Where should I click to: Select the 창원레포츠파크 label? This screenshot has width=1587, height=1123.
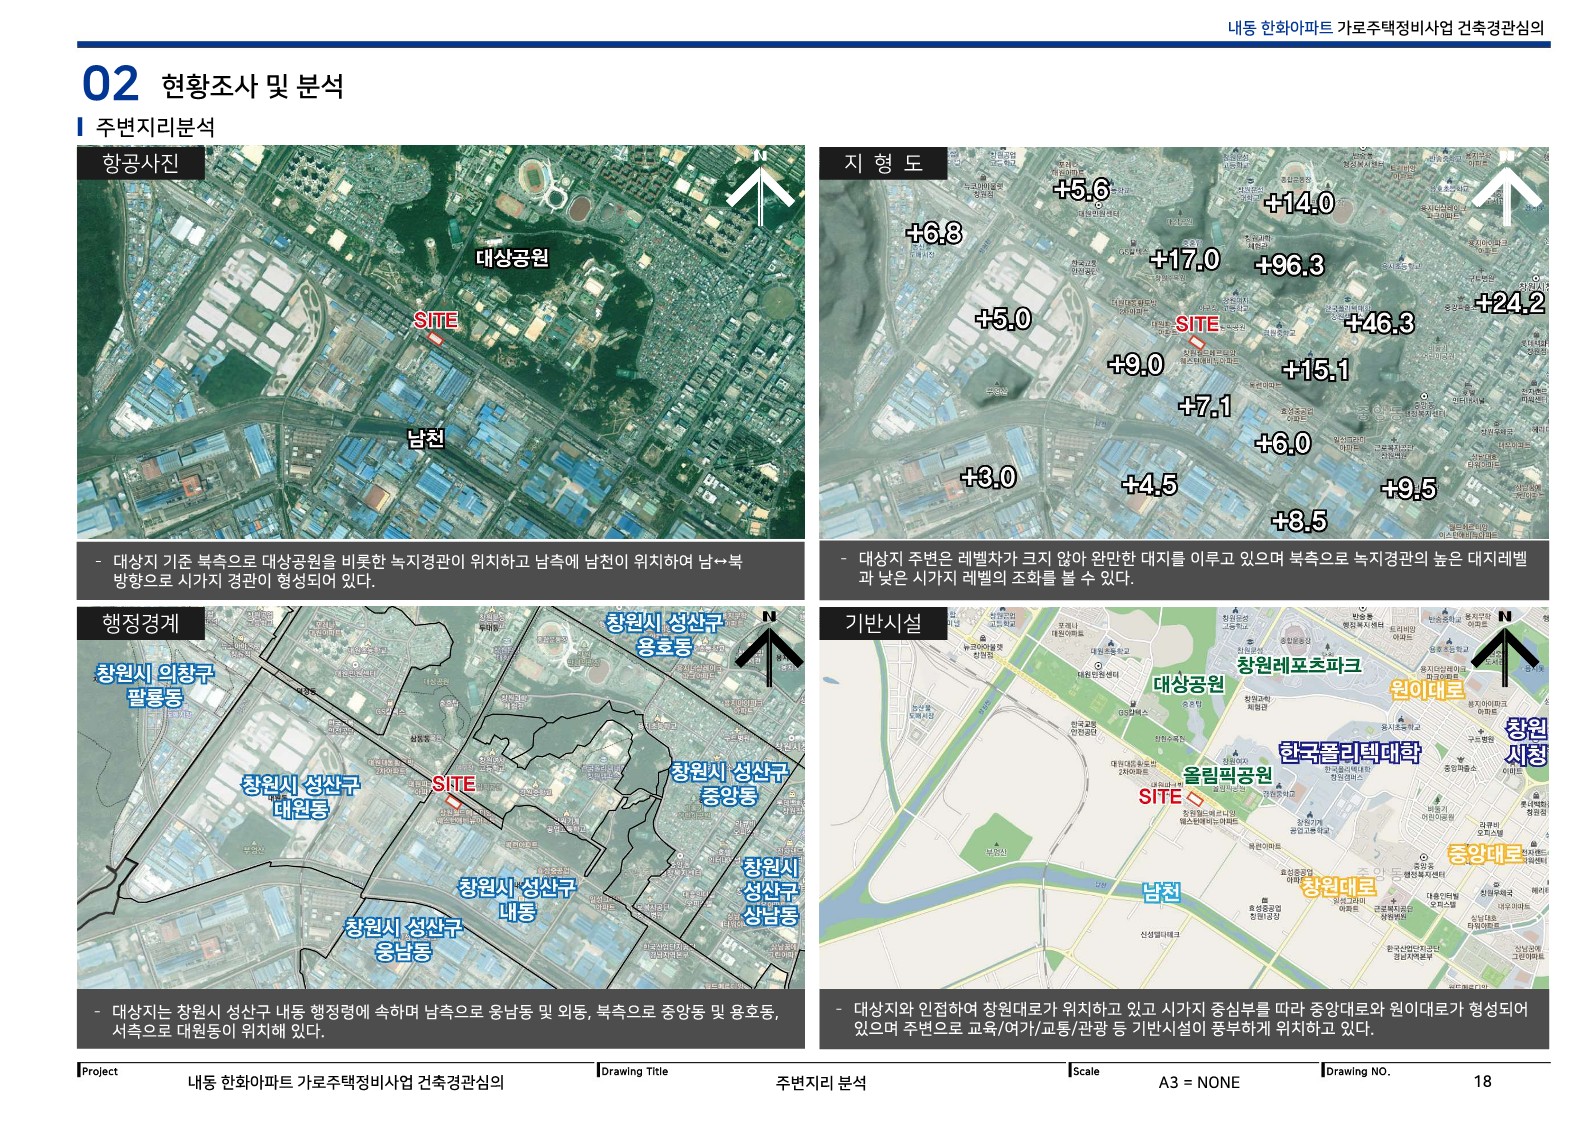tap(1298, 665)
